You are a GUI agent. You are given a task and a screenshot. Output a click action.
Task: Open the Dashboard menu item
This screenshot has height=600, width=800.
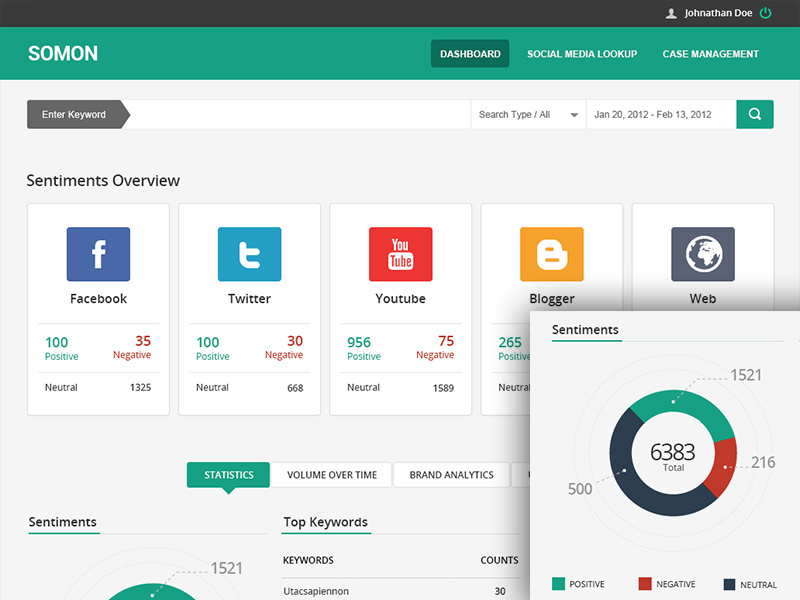[470, 54]
